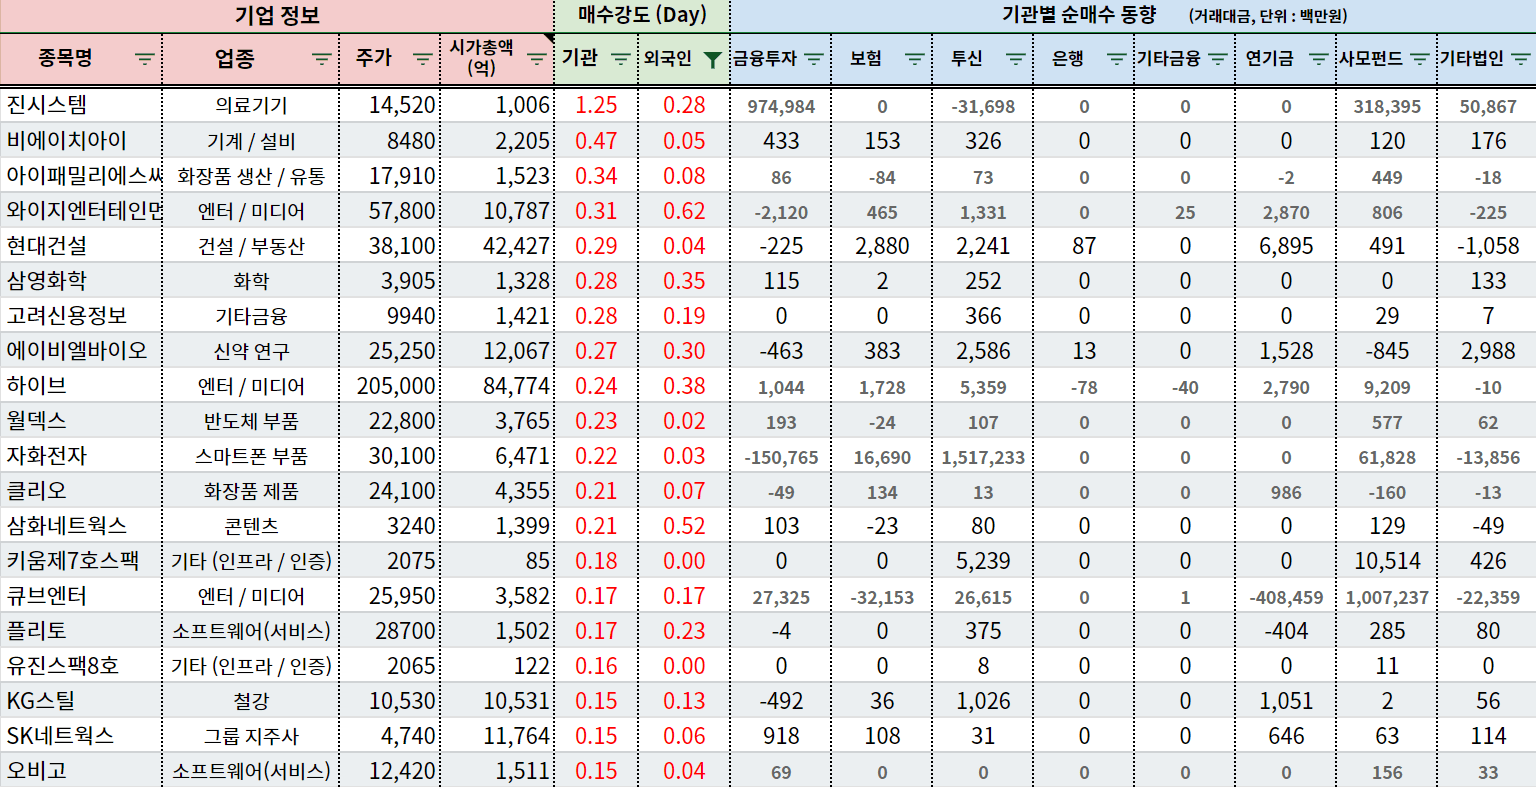The image size is (1536, 787).
Task: Select the 에이비엘바이오 stock name cell
Action: click(x=80, y=350)
